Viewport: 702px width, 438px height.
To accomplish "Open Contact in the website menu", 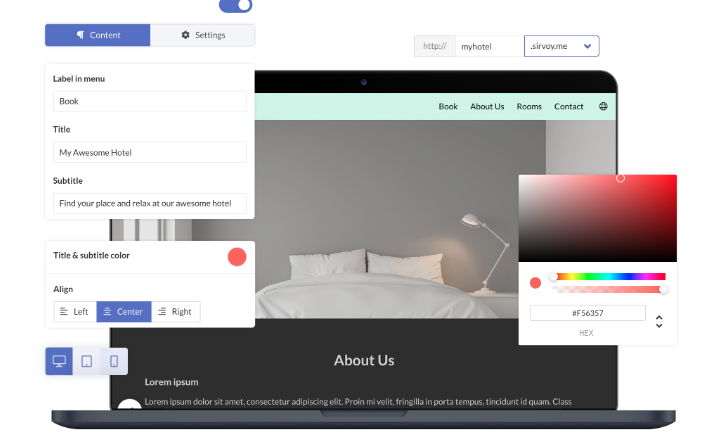I will point(569,107).
